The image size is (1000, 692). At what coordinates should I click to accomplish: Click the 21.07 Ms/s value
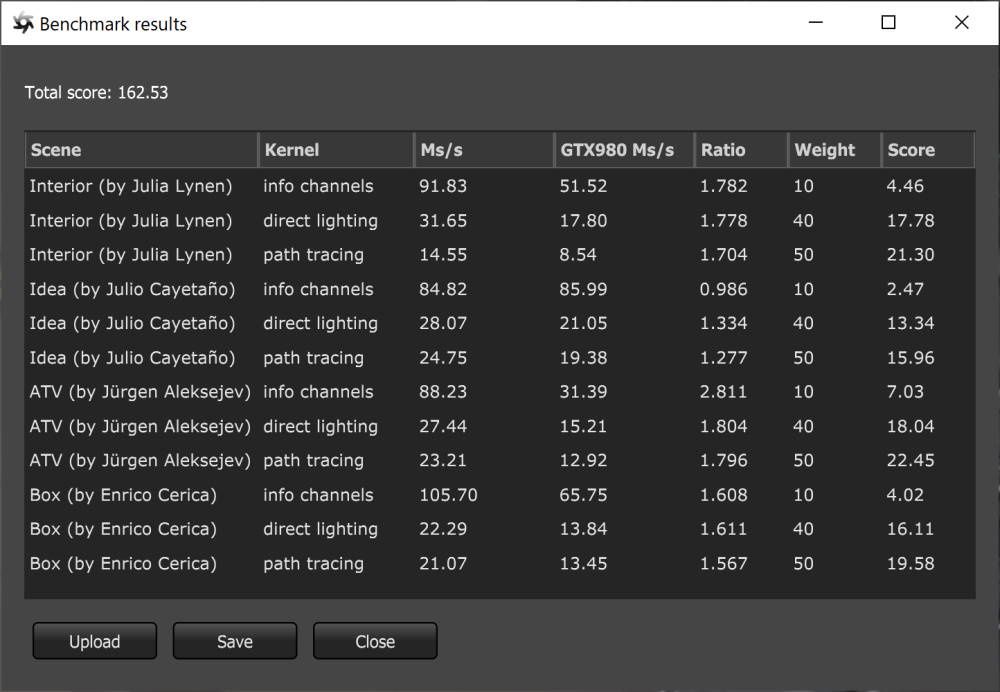tap(443, 564)
